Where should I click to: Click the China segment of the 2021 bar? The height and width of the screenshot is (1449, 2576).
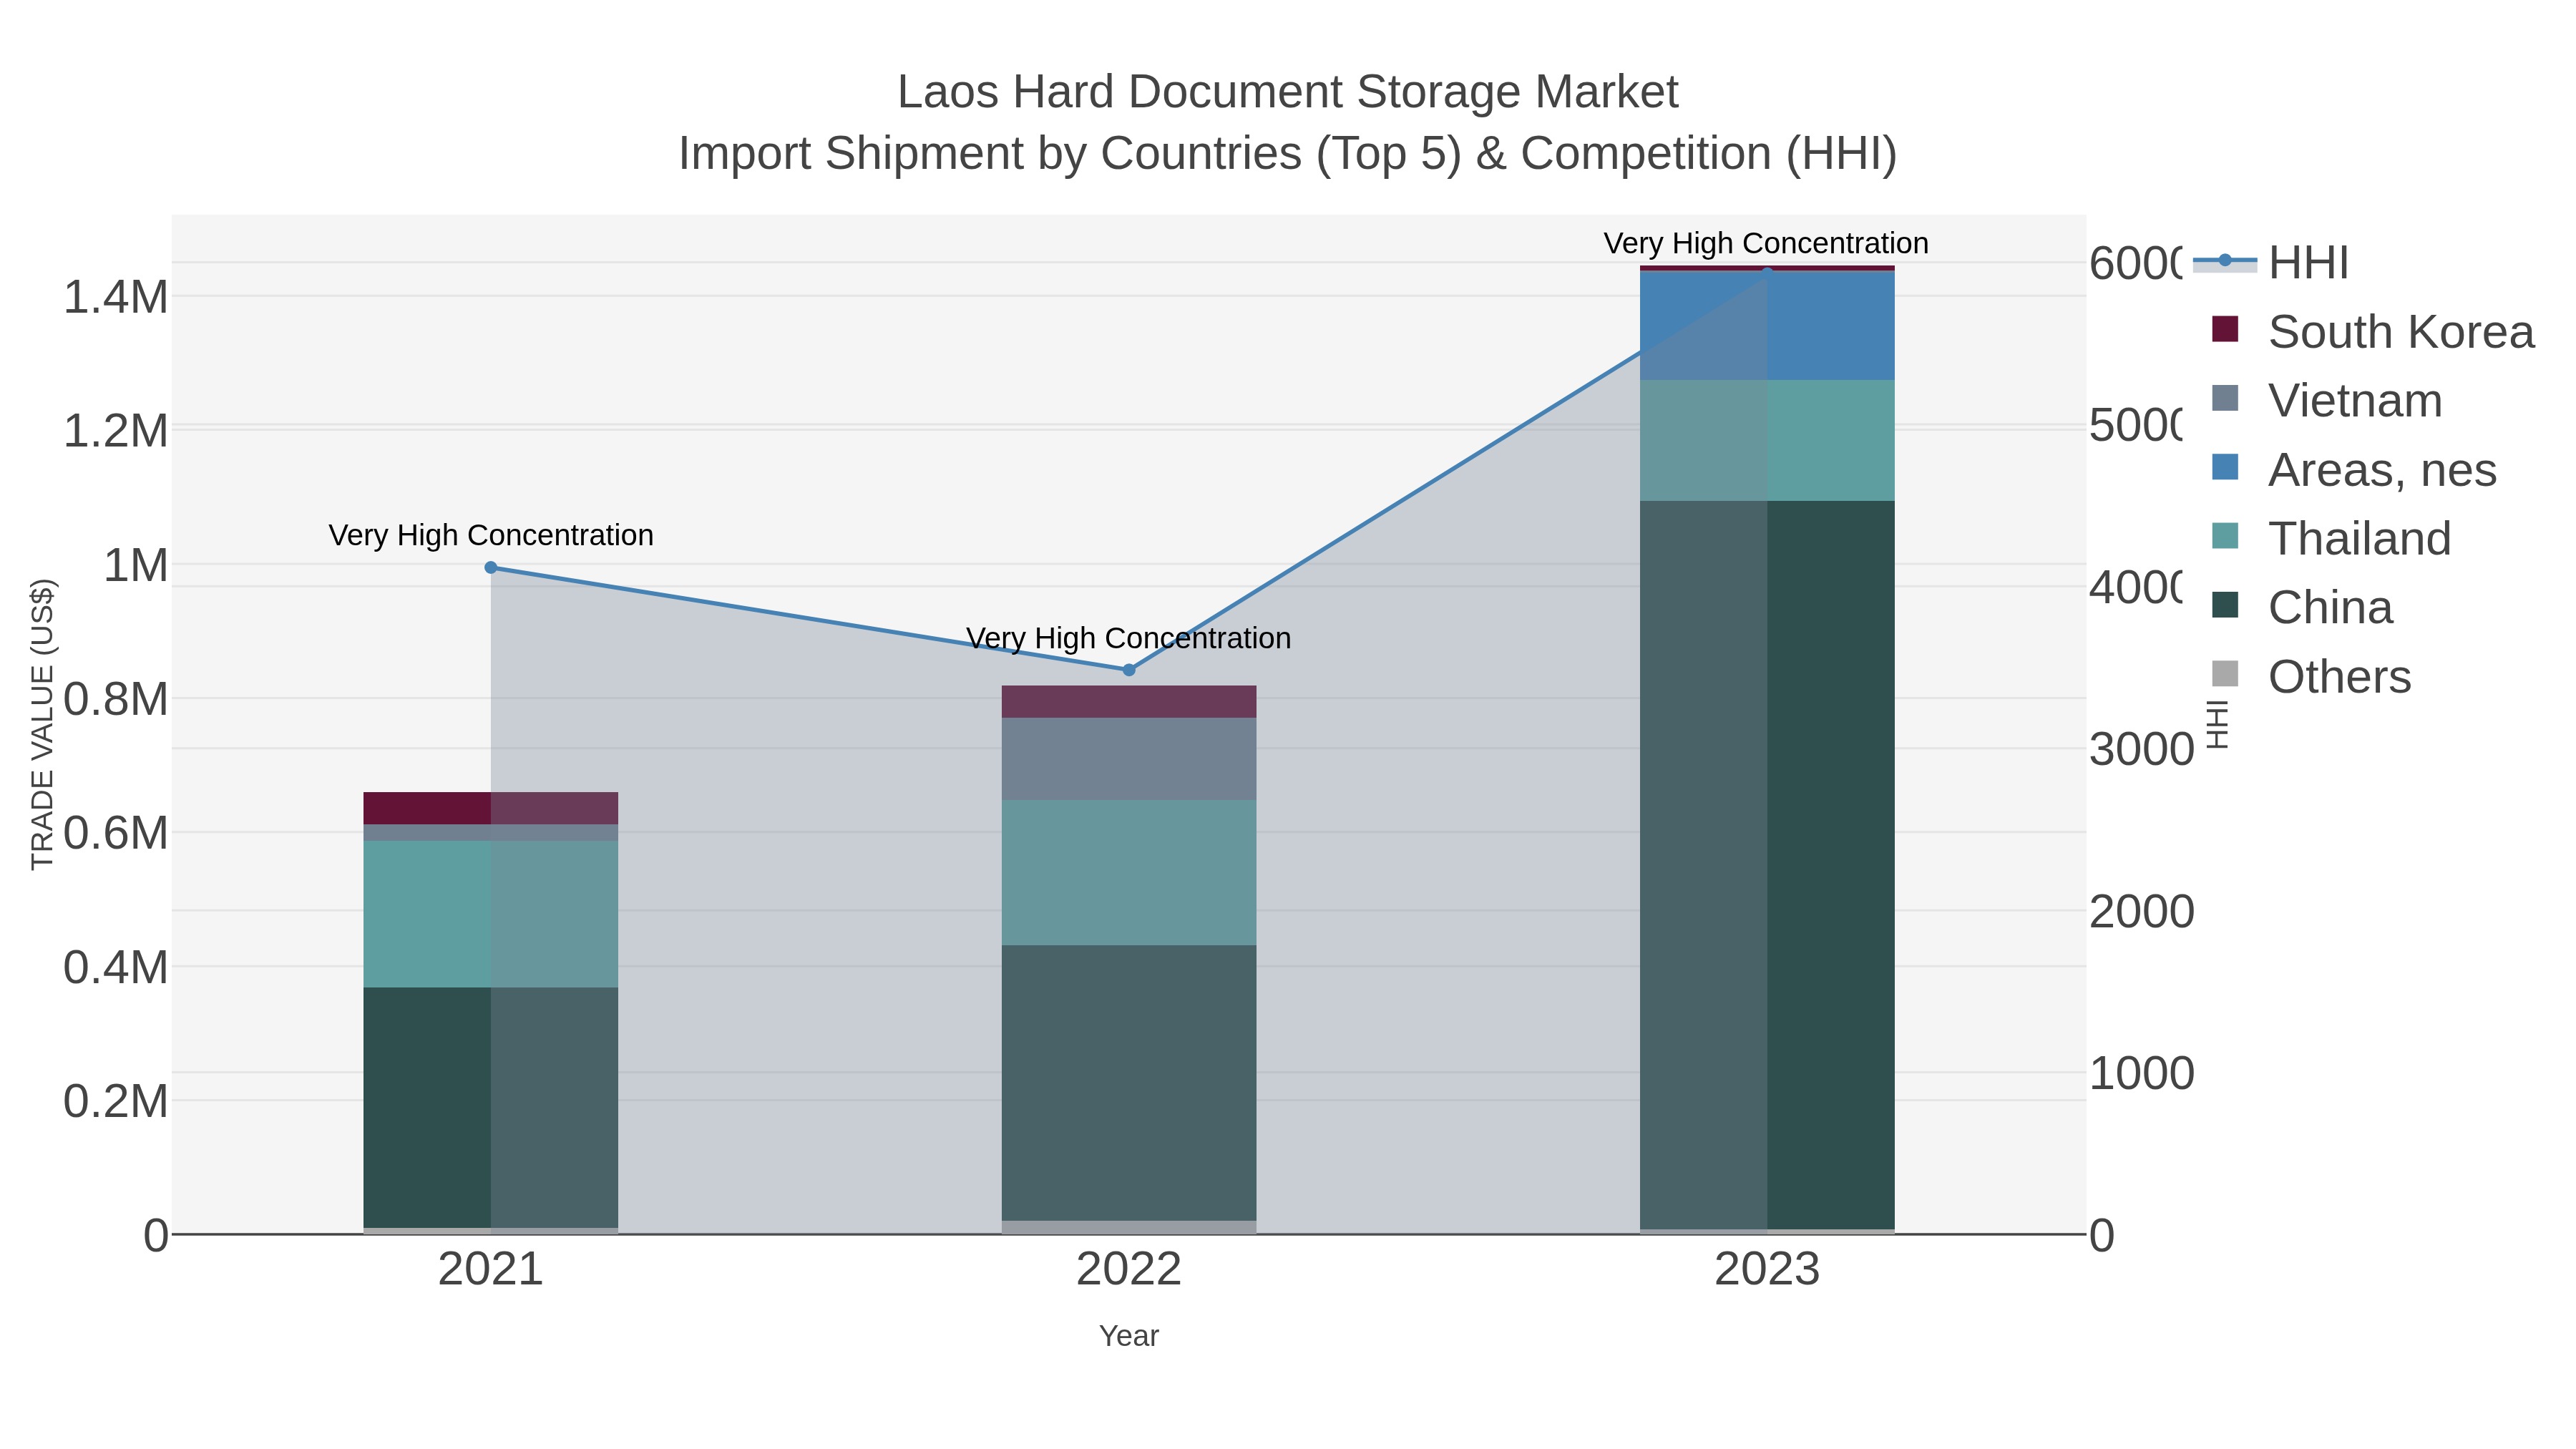click(x=490, y=1108)
